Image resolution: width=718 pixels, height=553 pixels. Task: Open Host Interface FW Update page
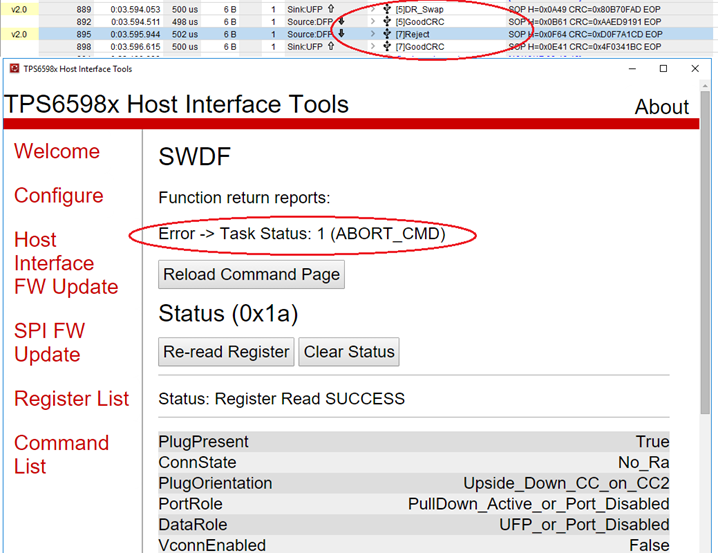pyautogui.click(x=66, y=263)
